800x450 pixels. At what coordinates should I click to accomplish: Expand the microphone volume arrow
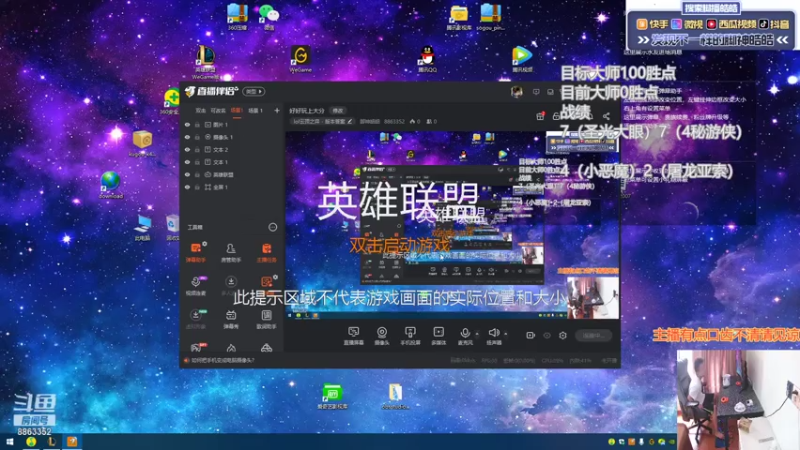(x=478, y=334)
